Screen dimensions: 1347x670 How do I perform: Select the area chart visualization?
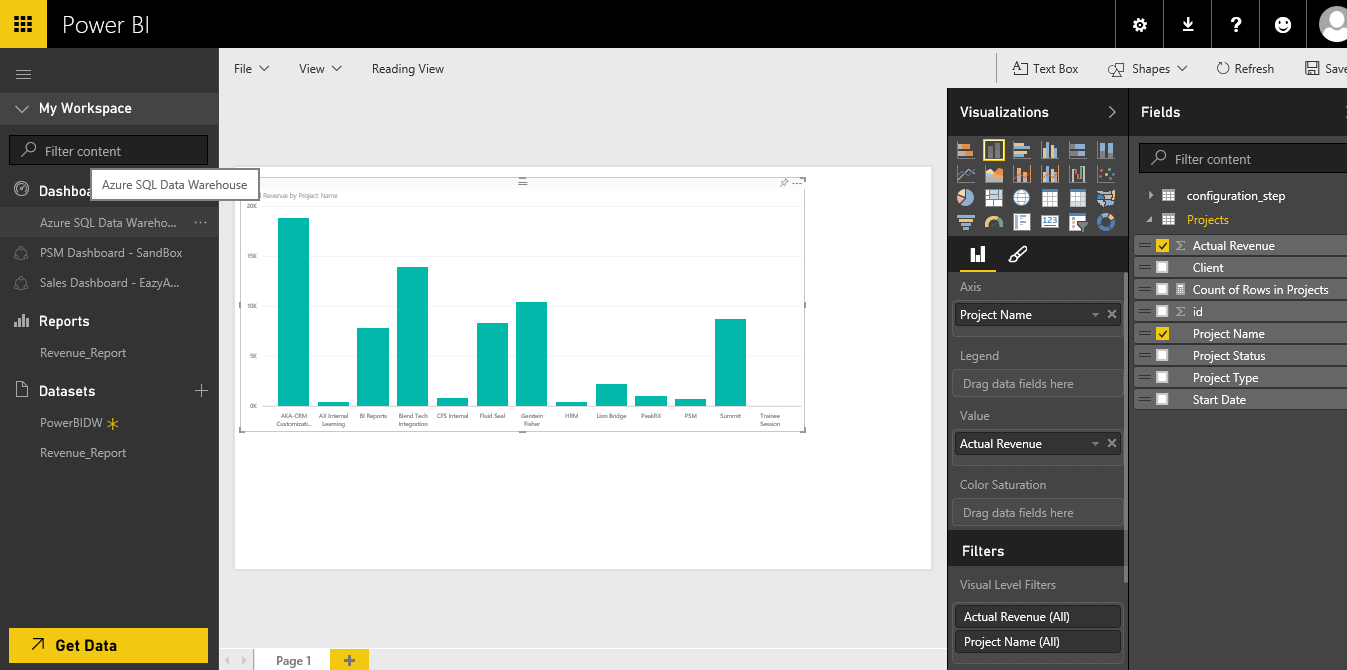(993, 174)
